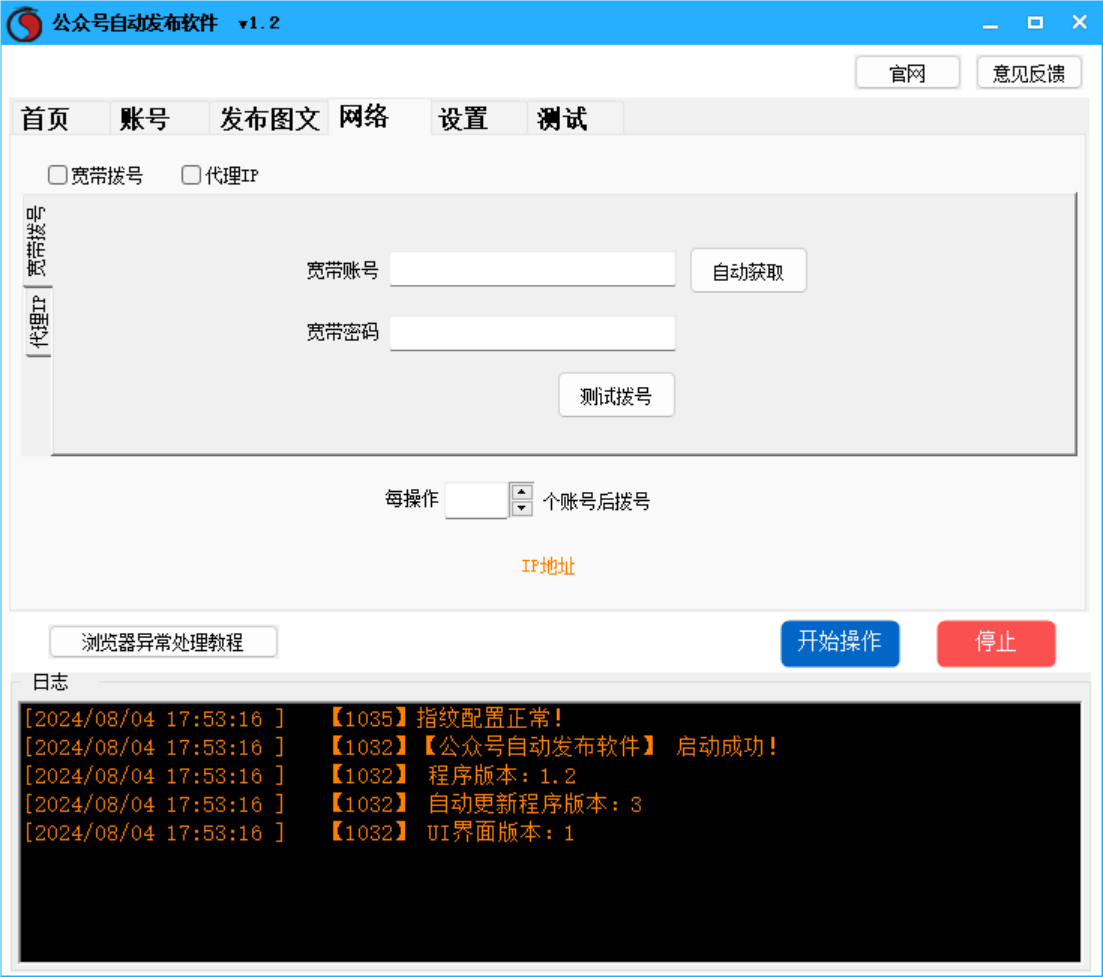Focus the 宽带账号 input field
The height and width of the screenshot is (977, 1103).
[533, 269]
